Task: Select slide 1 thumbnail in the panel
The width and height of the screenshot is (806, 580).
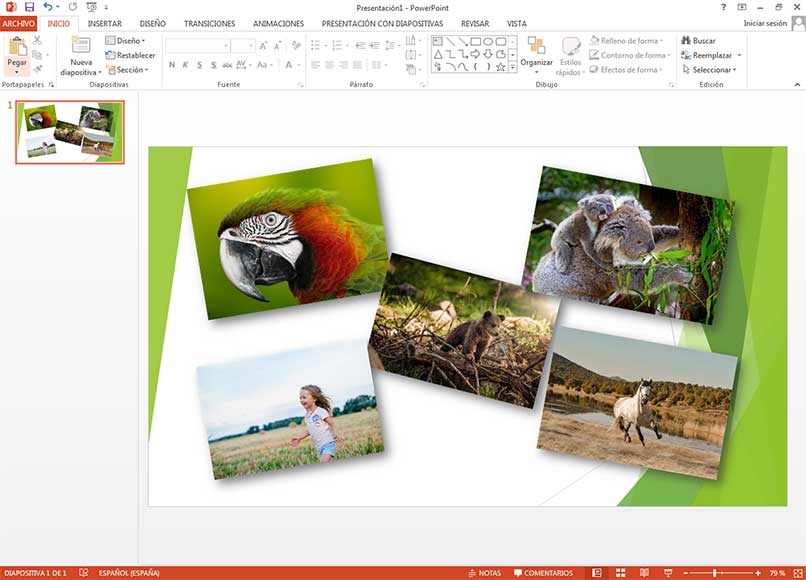Action: [x=70, y=131]
